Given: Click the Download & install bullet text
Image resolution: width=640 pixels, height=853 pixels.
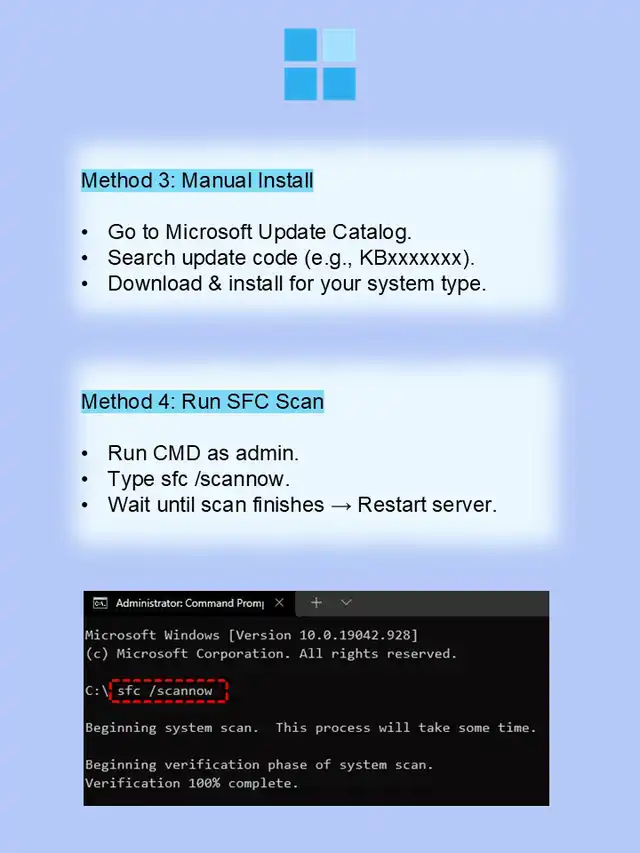Looking at the screenshot, I should point(297,283).
